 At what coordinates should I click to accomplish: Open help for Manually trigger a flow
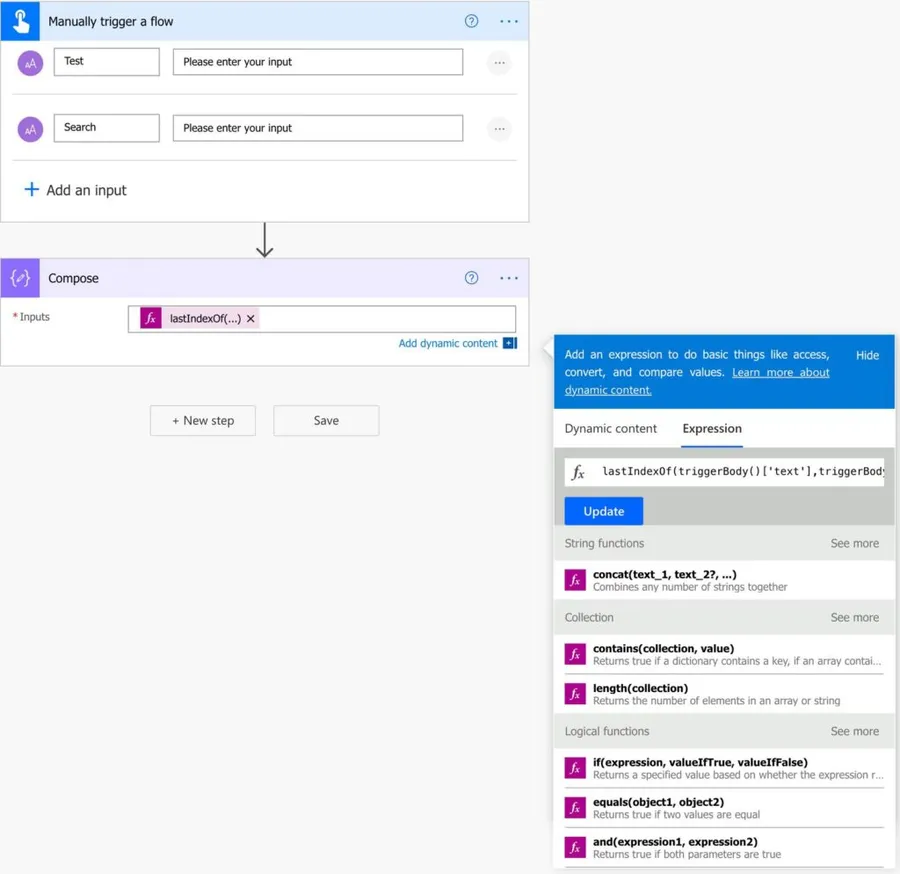point(471,21)
